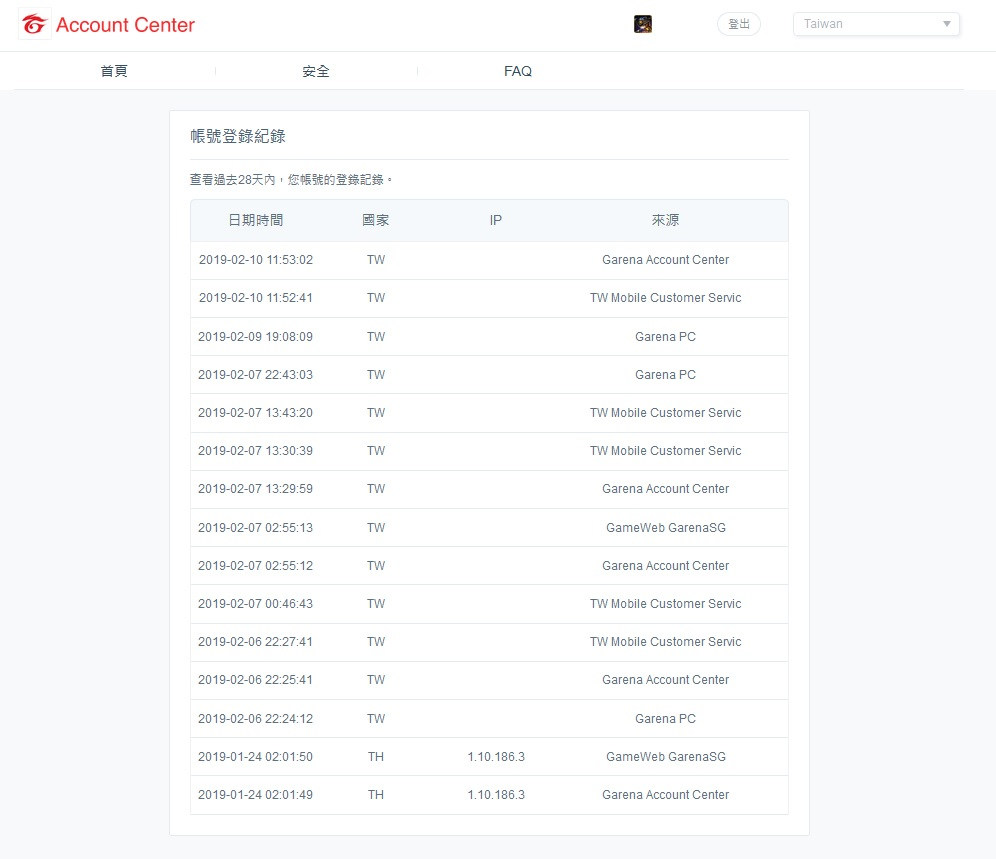Click the IP column header
Screen dimensions: 996x859
coord(495,220)
